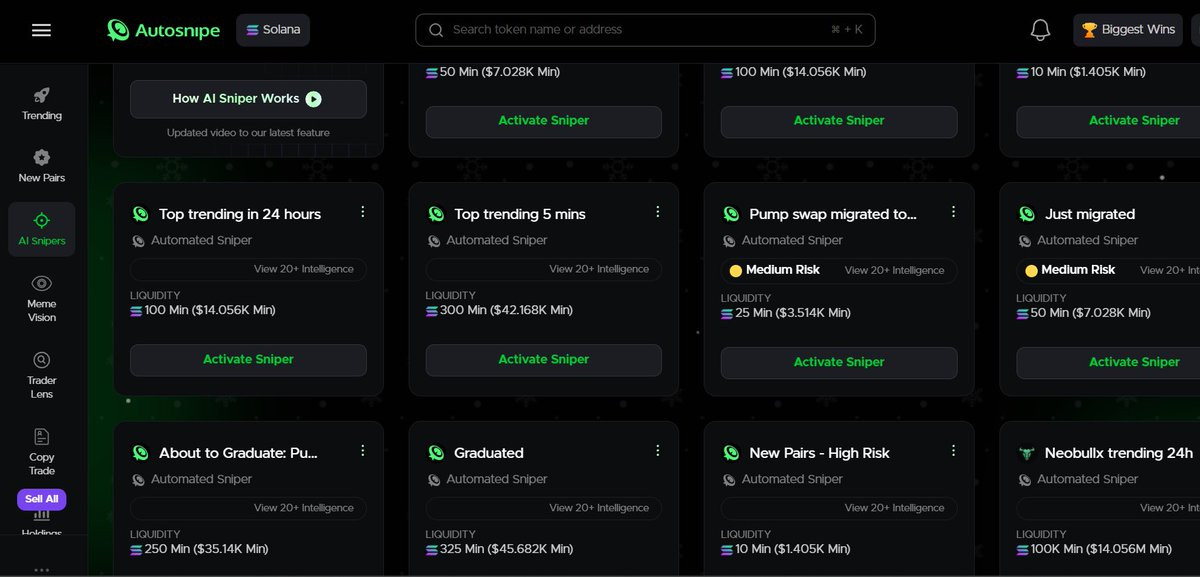Focus the token search field
The height and width of the screenshot is (577, 1200).
pyautogui.click(x=640, y=30)
